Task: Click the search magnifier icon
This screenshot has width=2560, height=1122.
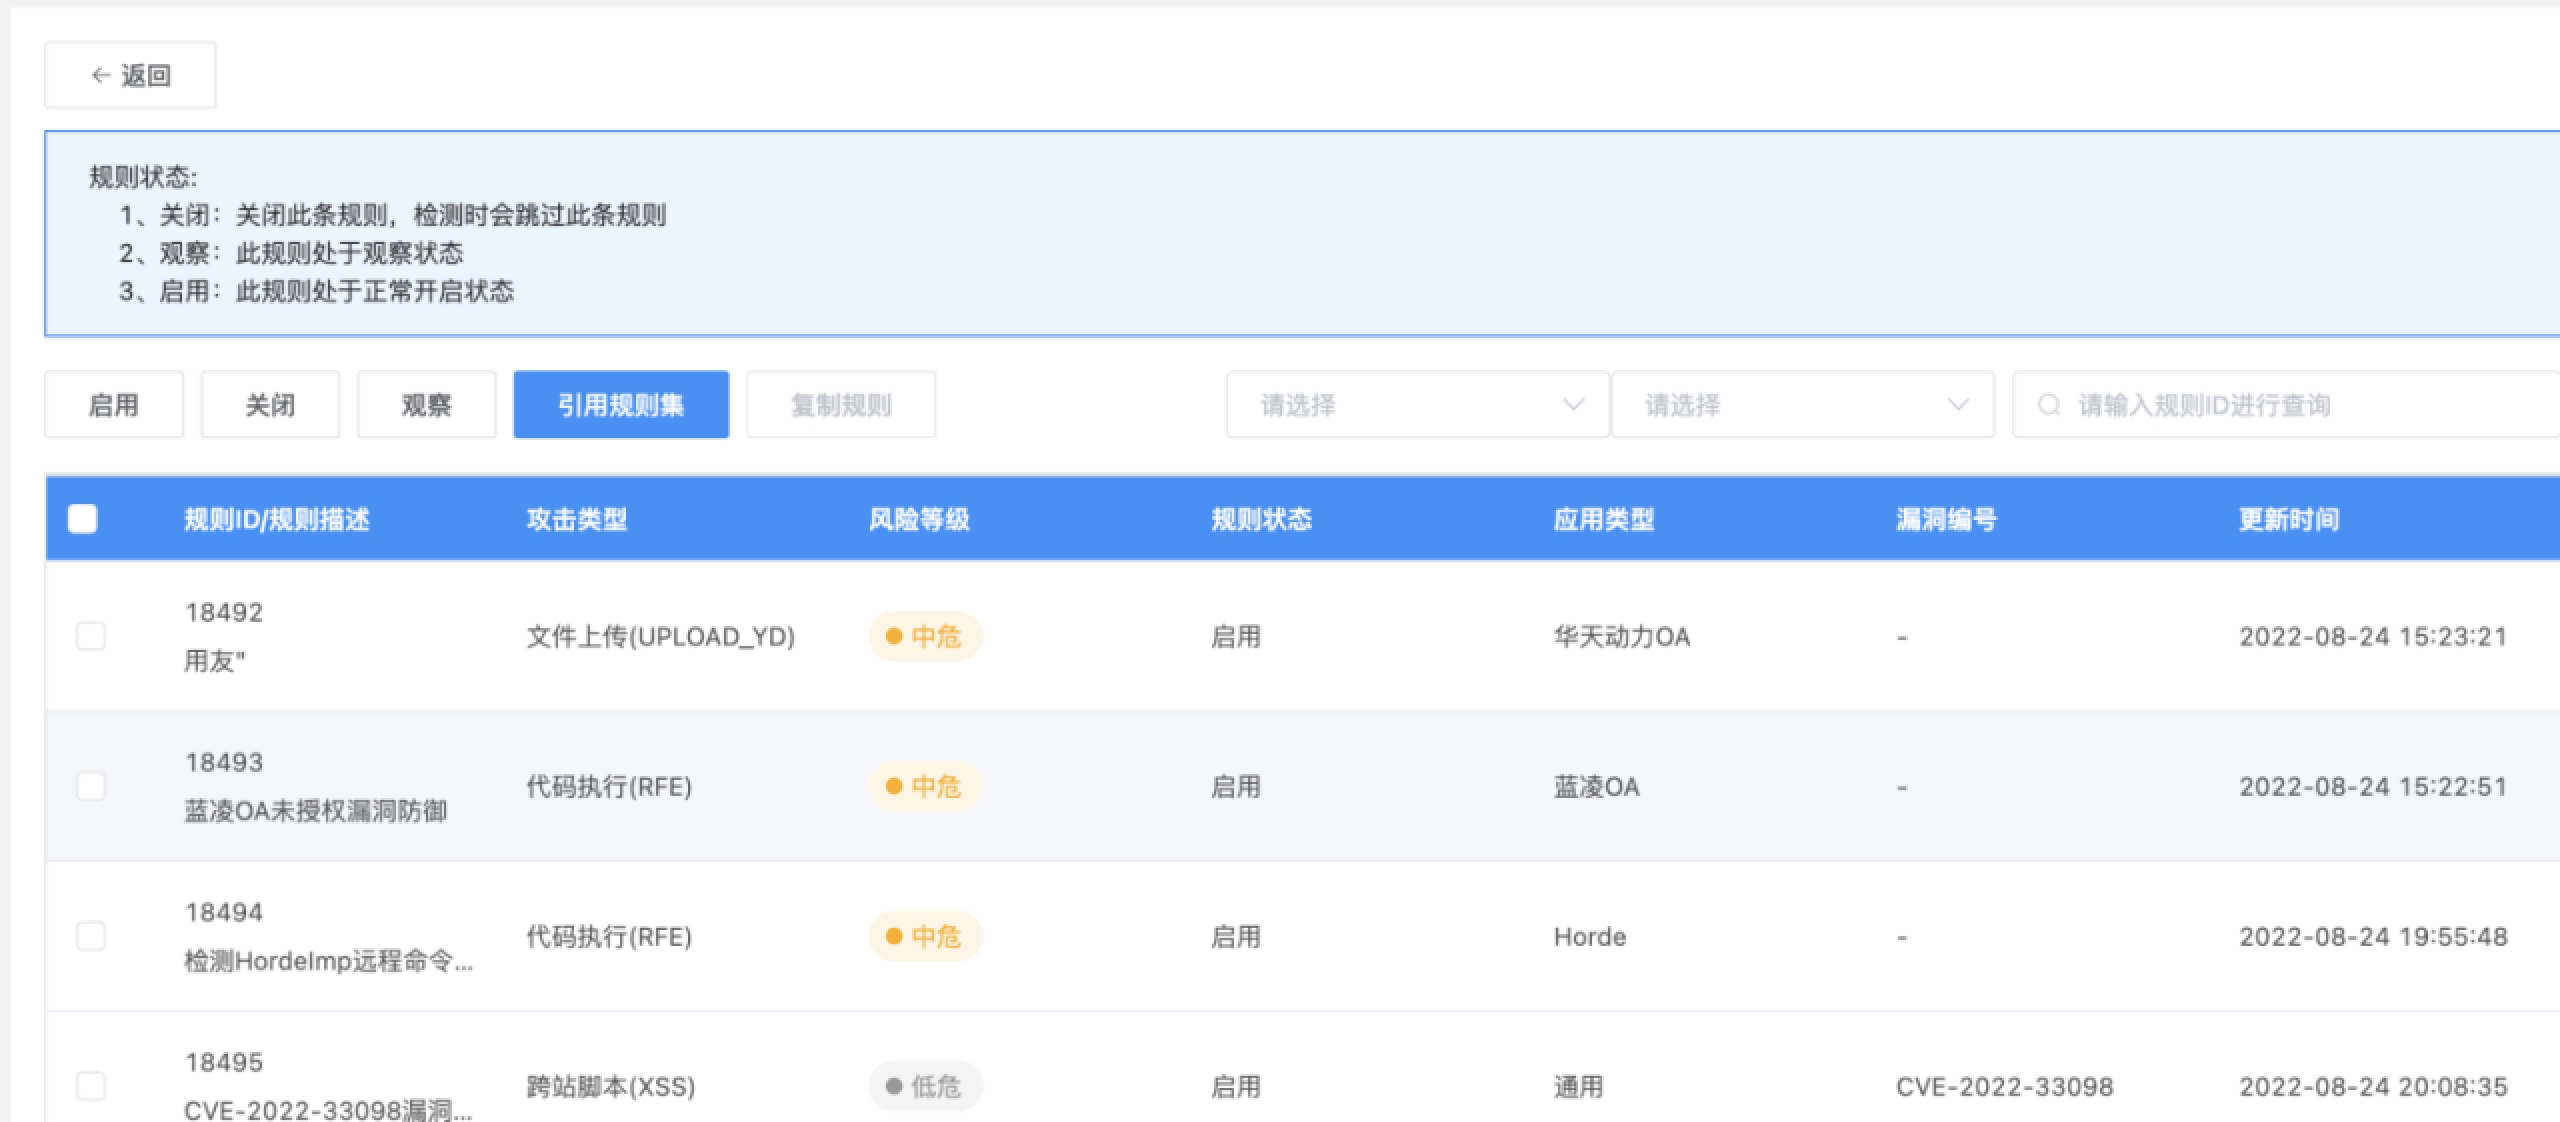Action: (x=2049, y=405)
